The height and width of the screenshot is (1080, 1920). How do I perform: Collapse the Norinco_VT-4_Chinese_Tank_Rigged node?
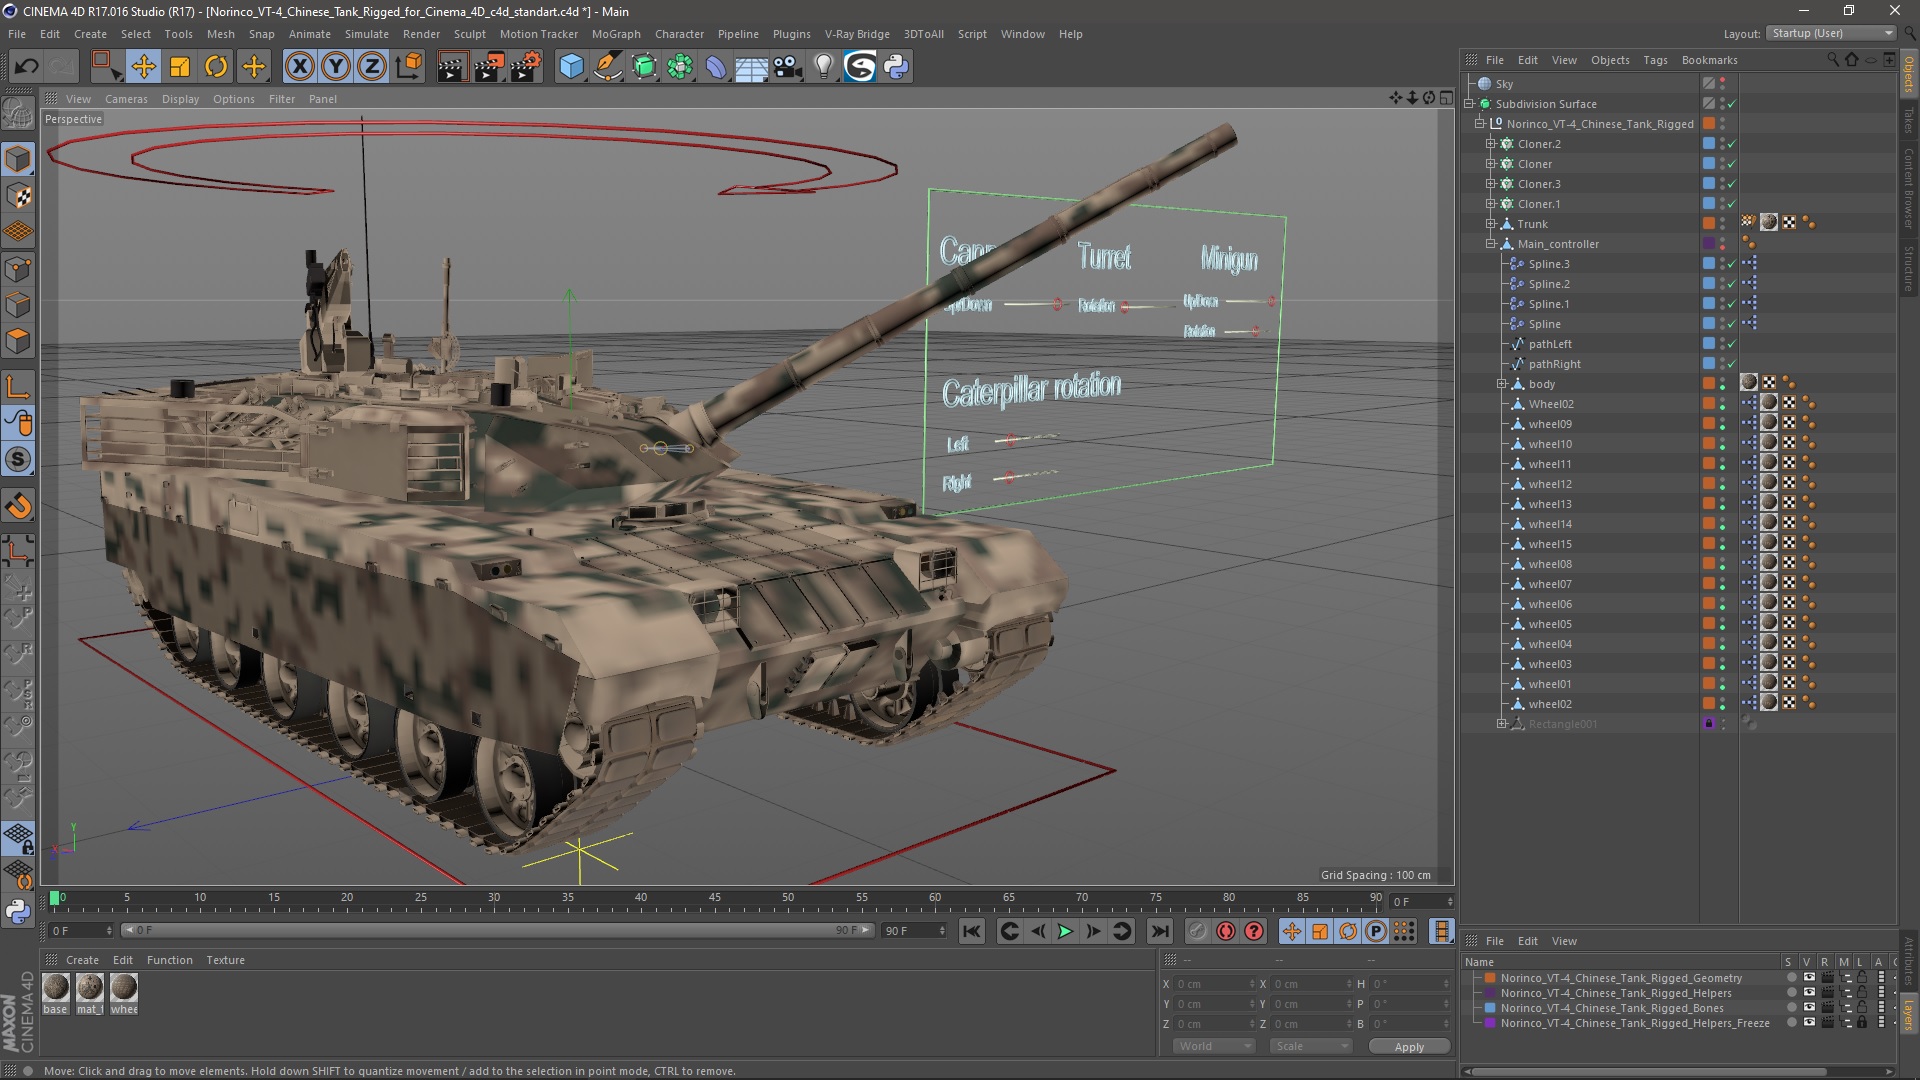[x=1480, y=124]
